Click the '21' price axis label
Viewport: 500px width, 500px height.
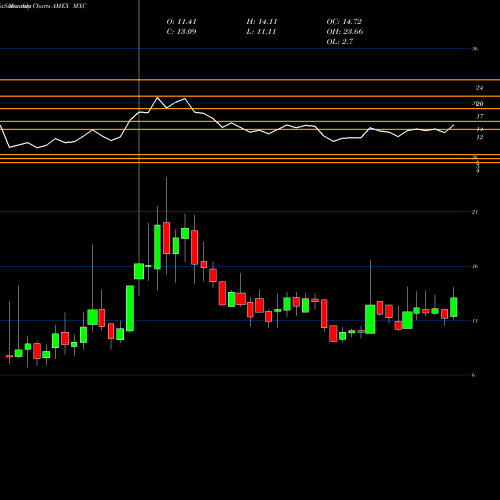(475, 212)
